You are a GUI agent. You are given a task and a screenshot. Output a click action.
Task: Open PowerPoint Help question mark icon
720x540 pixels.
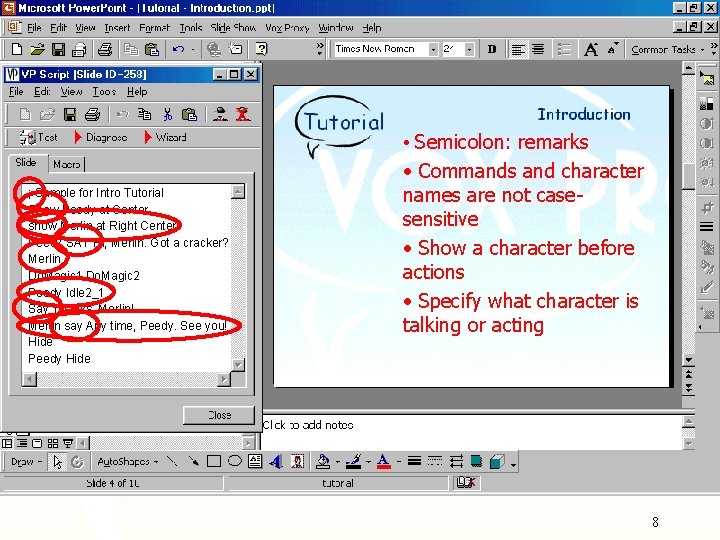[261, 49]
